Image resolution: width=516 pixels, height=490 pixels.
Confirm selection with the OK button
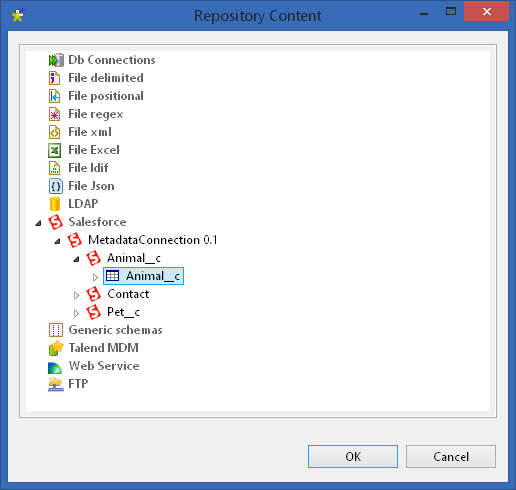pyautogui.click(x=353, y=456)
